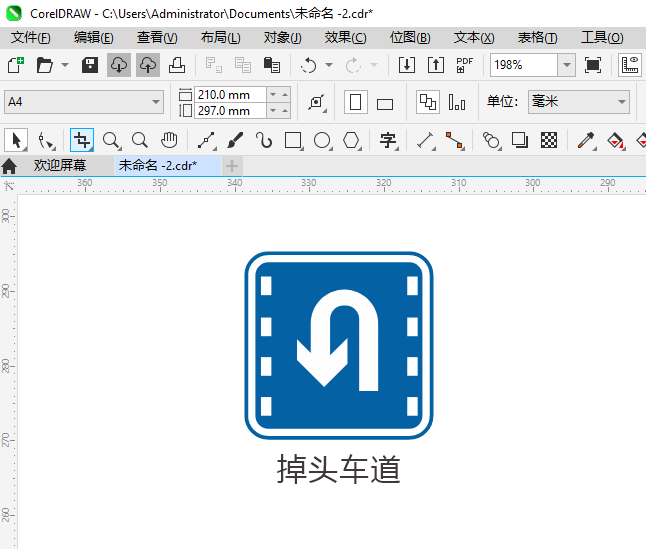Toggle the rulers display icon

coord(630,65)
